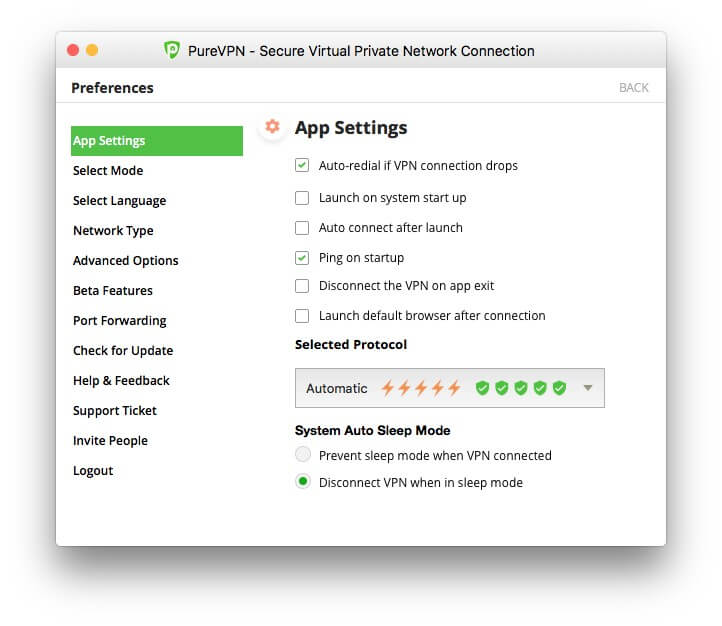Click the red close window button

pos(73,50)
